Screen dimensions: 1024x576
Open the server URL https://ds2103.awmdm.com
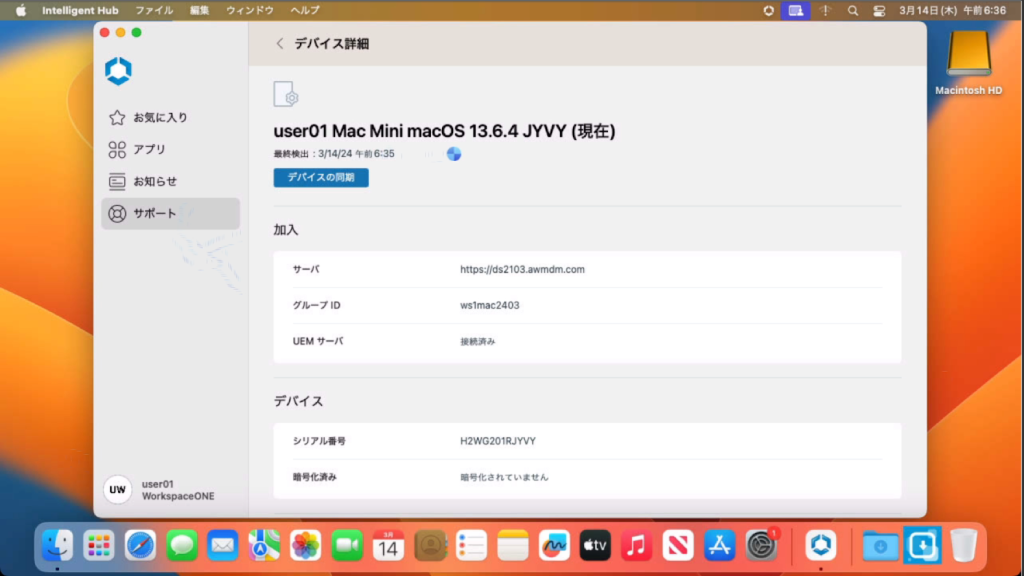tap(522, 269)
